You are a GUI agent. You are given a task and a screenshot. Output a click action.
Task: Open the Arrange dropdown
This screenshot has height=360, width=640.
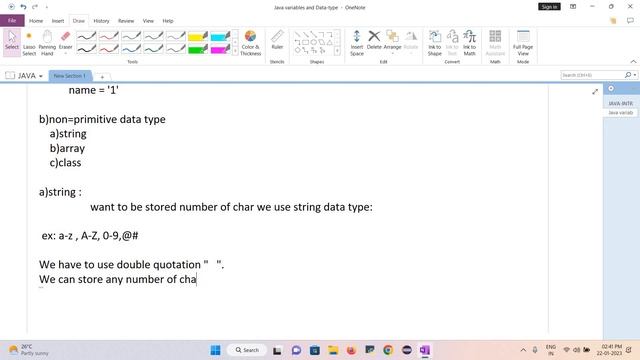point(392,43)
